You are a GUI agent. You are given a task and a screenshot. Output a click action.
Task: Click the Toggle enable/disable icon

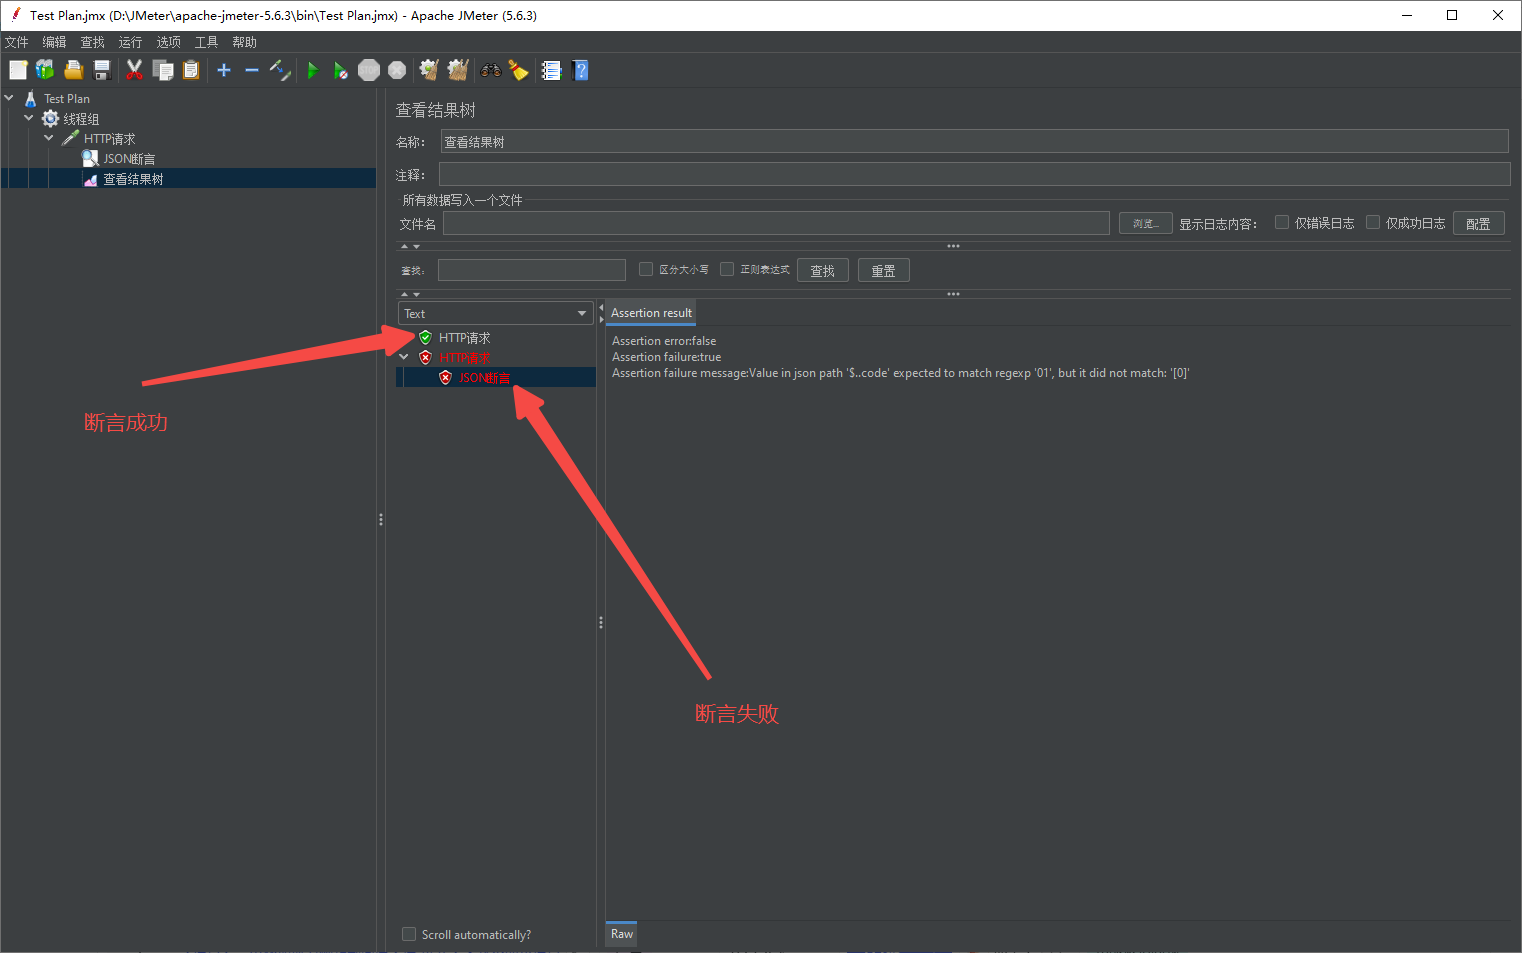click(280, 70)
